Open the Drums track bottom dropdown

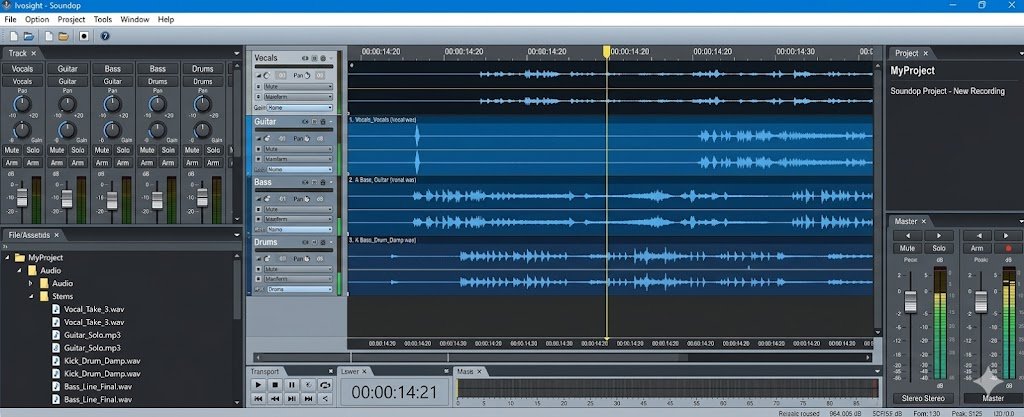(x=300, y=289)
